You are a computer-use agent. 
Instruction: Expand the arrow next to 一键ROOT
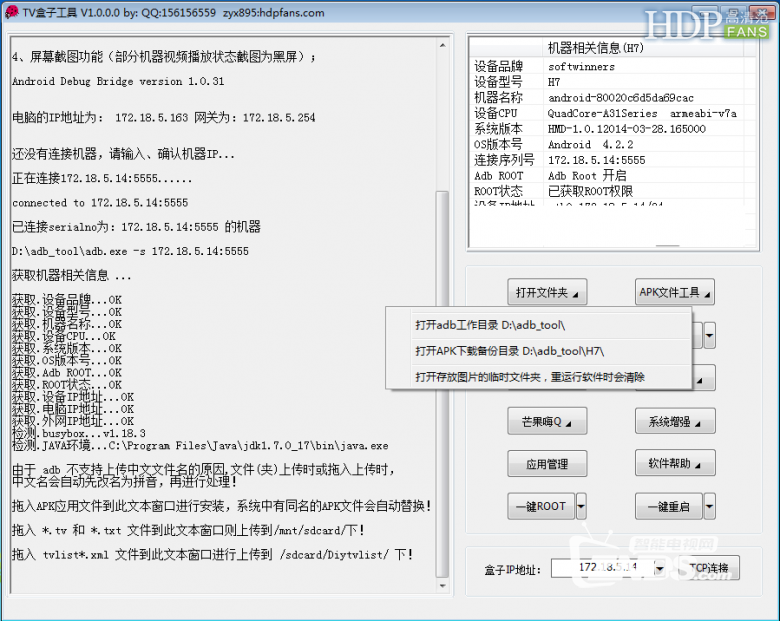pyautogui.click(x=581, y=507)
